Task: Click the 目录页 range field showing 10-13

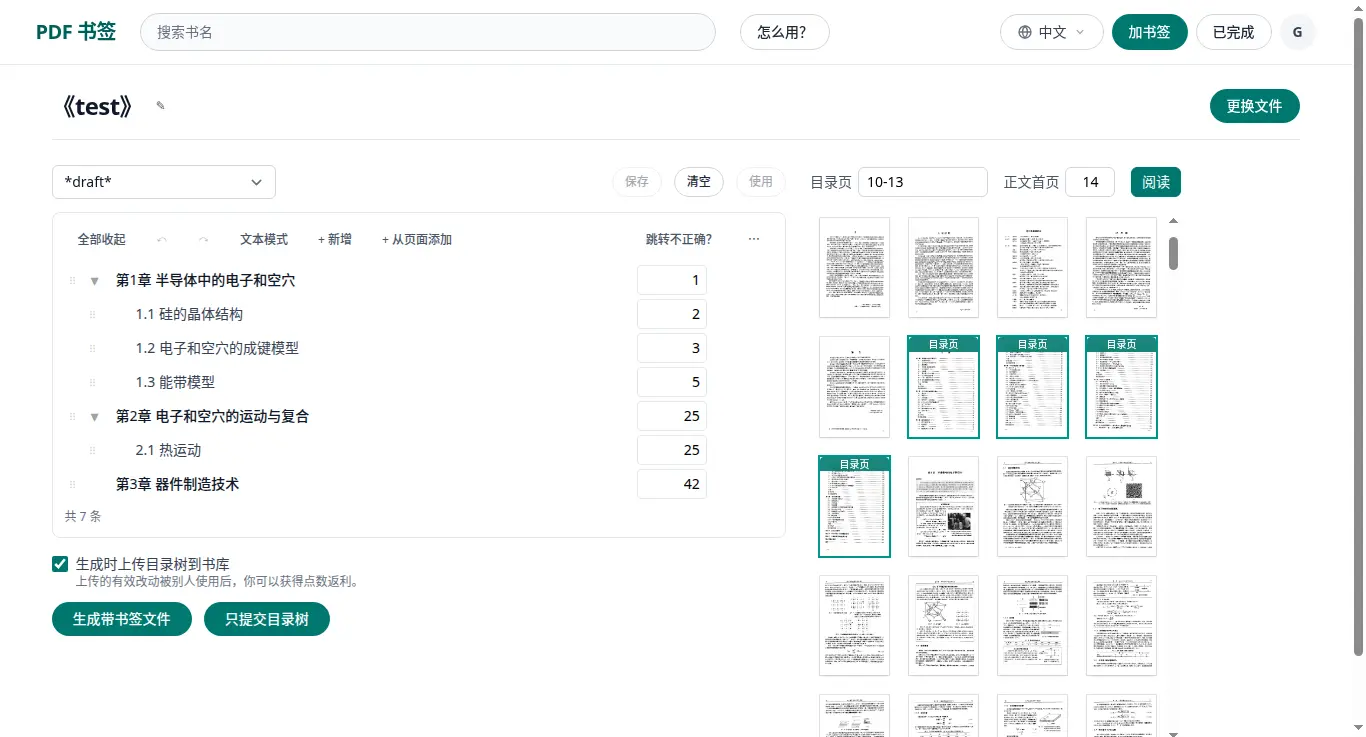Action: point(923,182)
